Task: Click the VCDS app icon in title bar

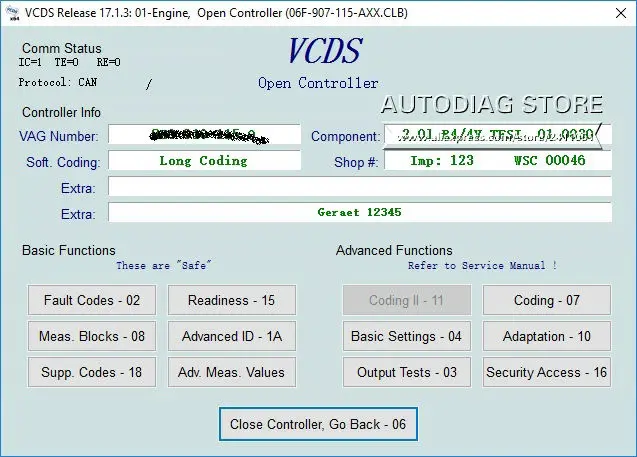Action: click(13, 13)
